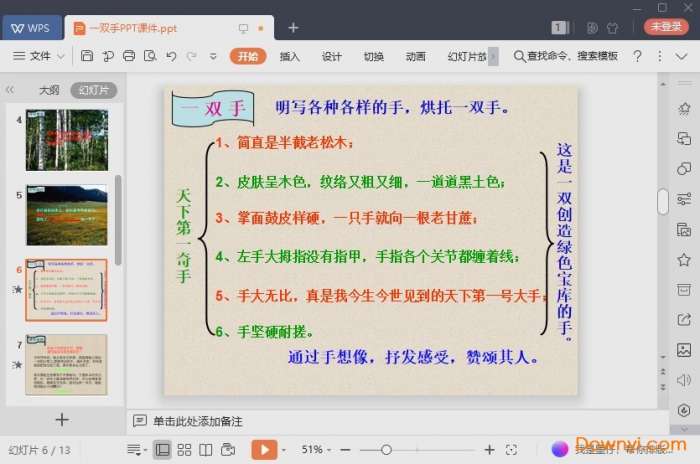700x464 pixels.
Task: Switch to slide sorter view icon
Action: [x=184, y=450]
